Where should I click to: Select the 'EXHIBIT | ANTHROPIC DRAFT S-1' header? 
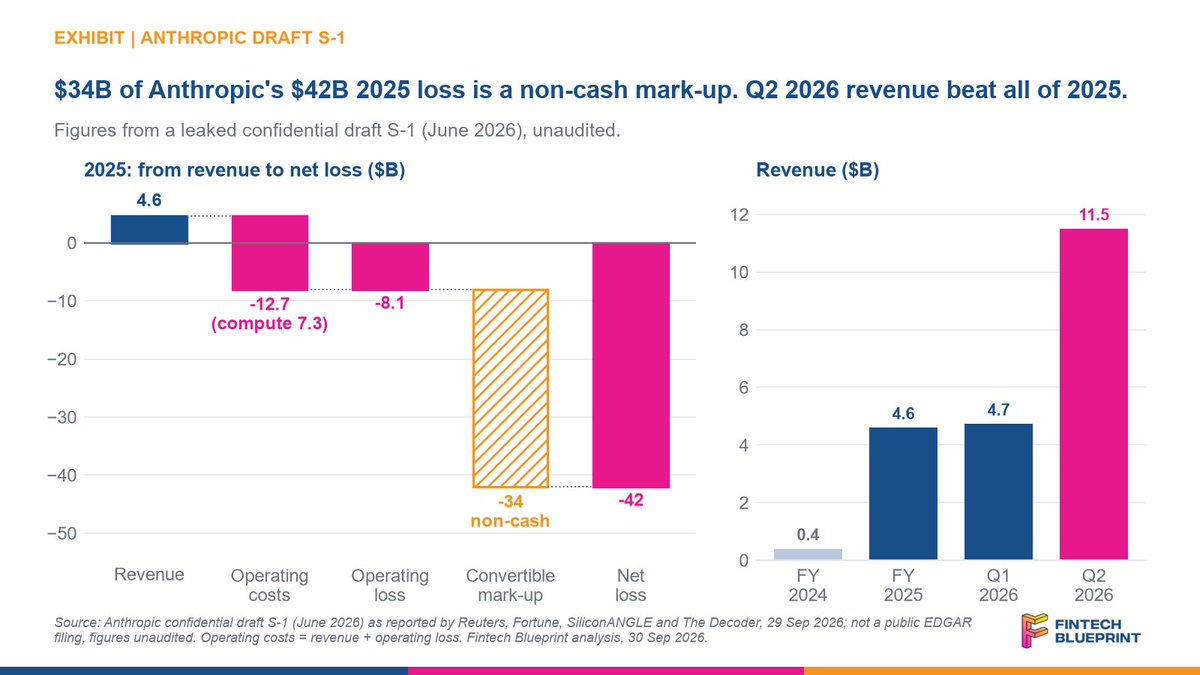[200, 38]
